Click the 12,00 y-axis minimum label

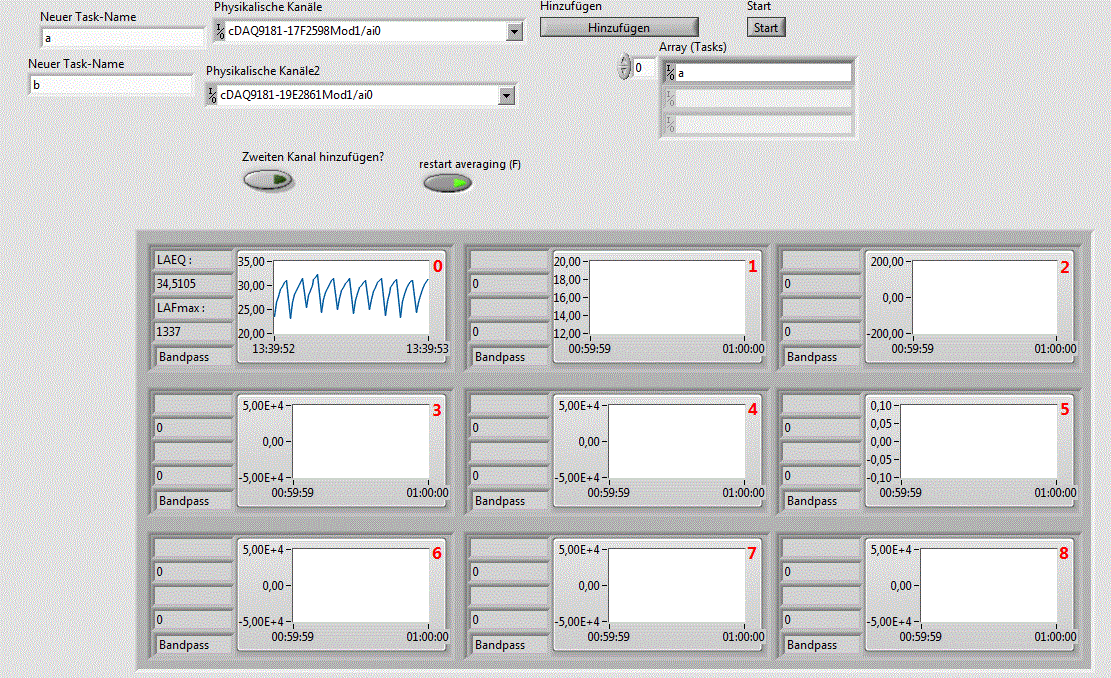tap(567, 334)
